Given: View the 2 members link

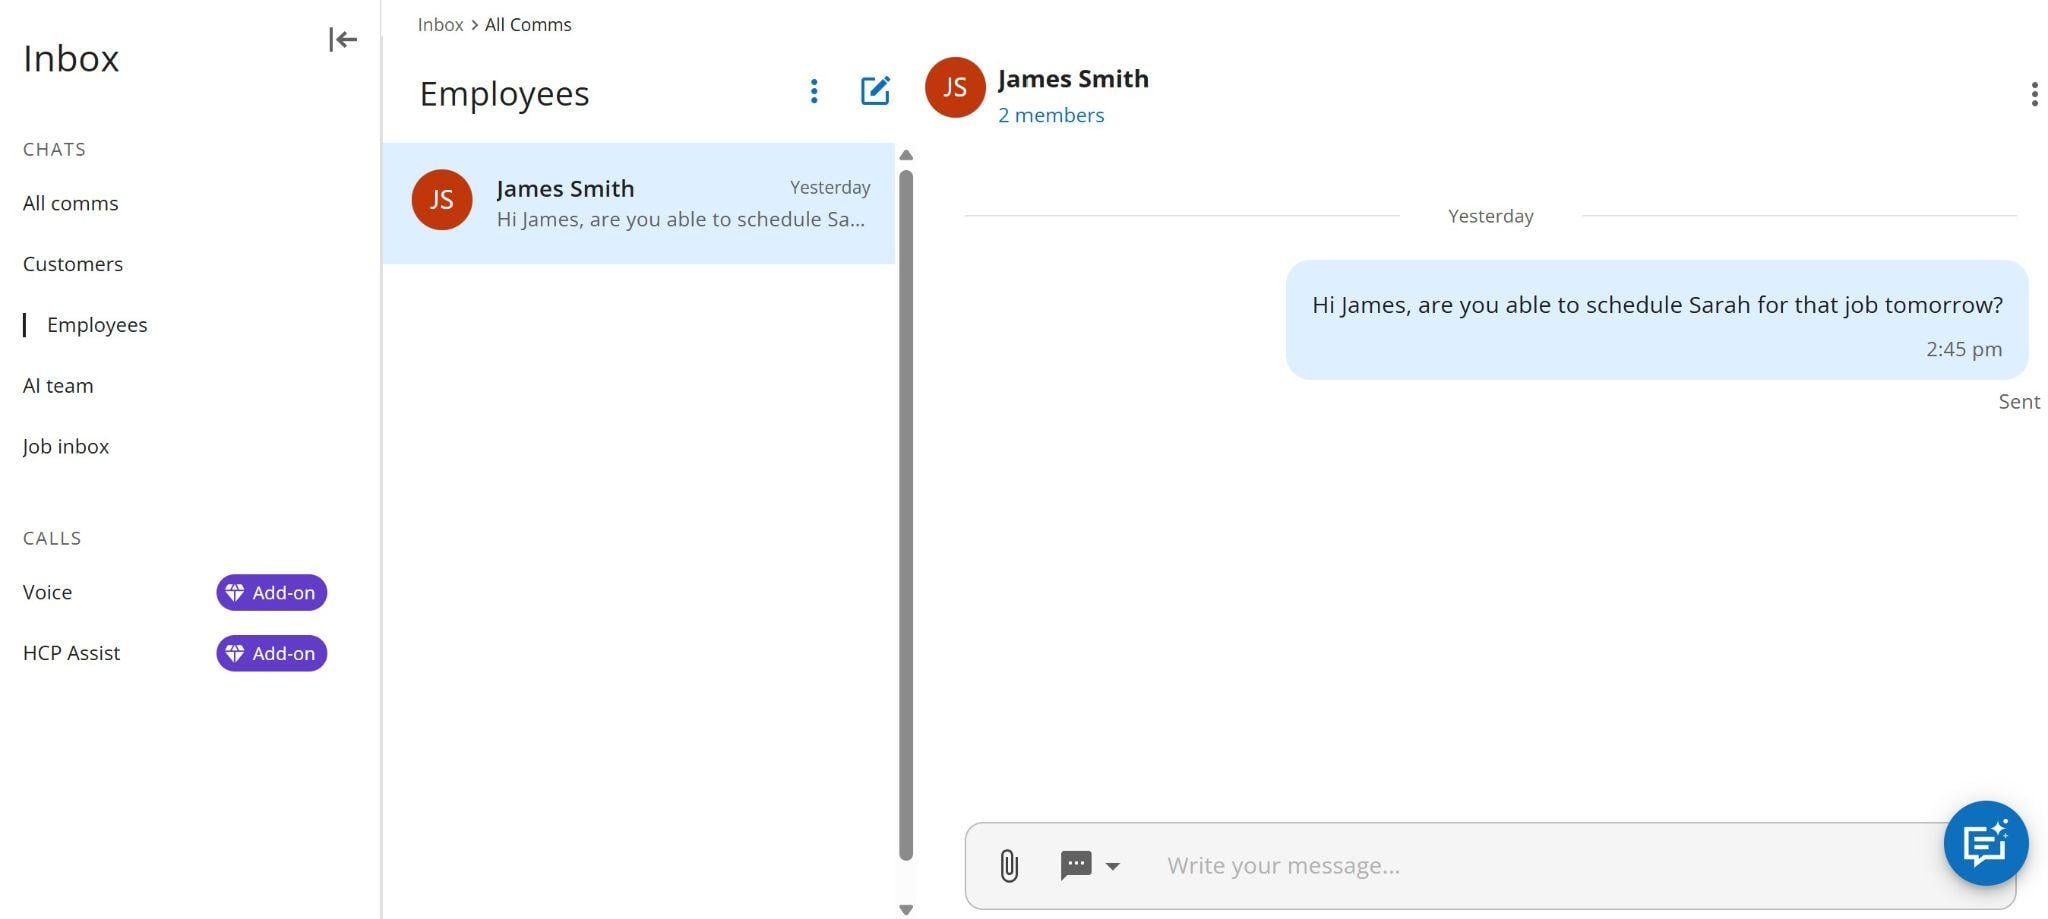Looking at the screenshot, I should coord(1051,115).
